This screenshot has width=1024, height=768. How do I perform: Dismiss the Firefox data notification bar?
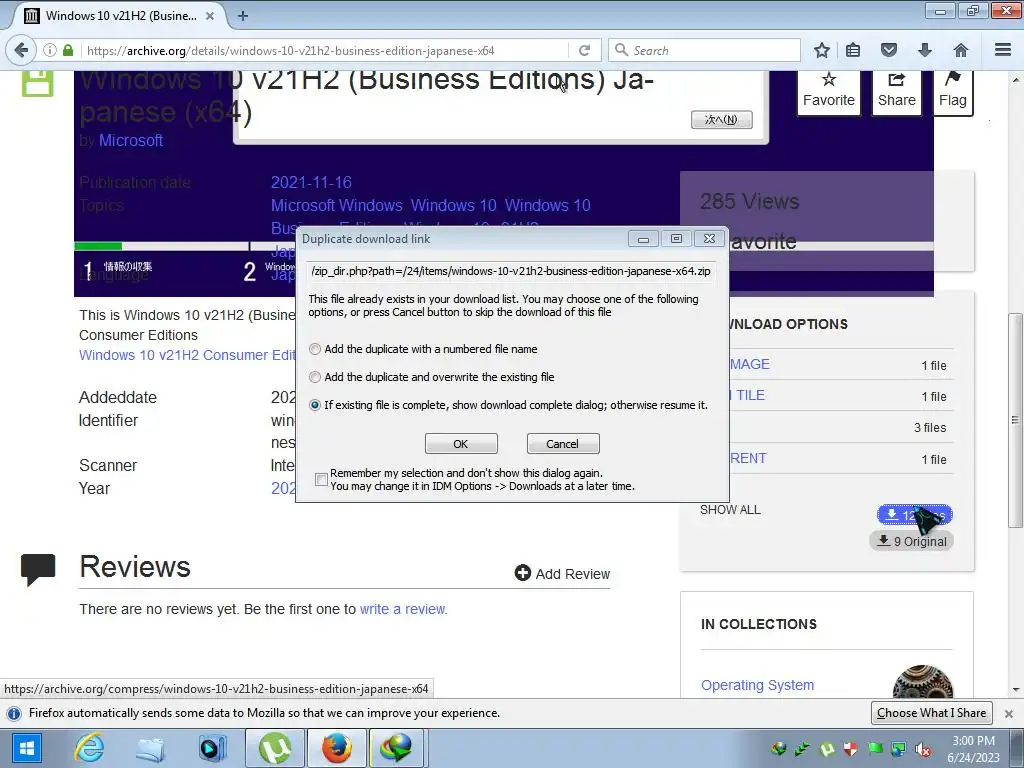click(1008, 714)
